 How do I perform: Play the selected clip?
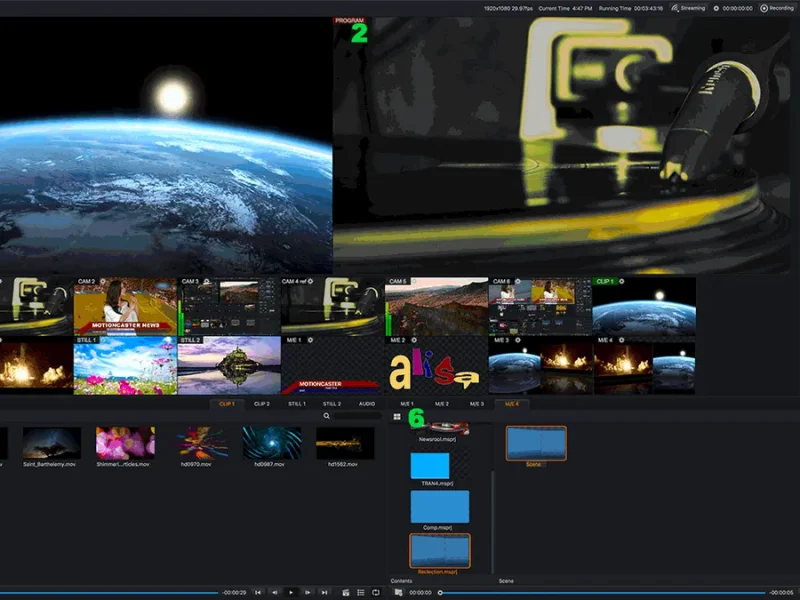291,592
